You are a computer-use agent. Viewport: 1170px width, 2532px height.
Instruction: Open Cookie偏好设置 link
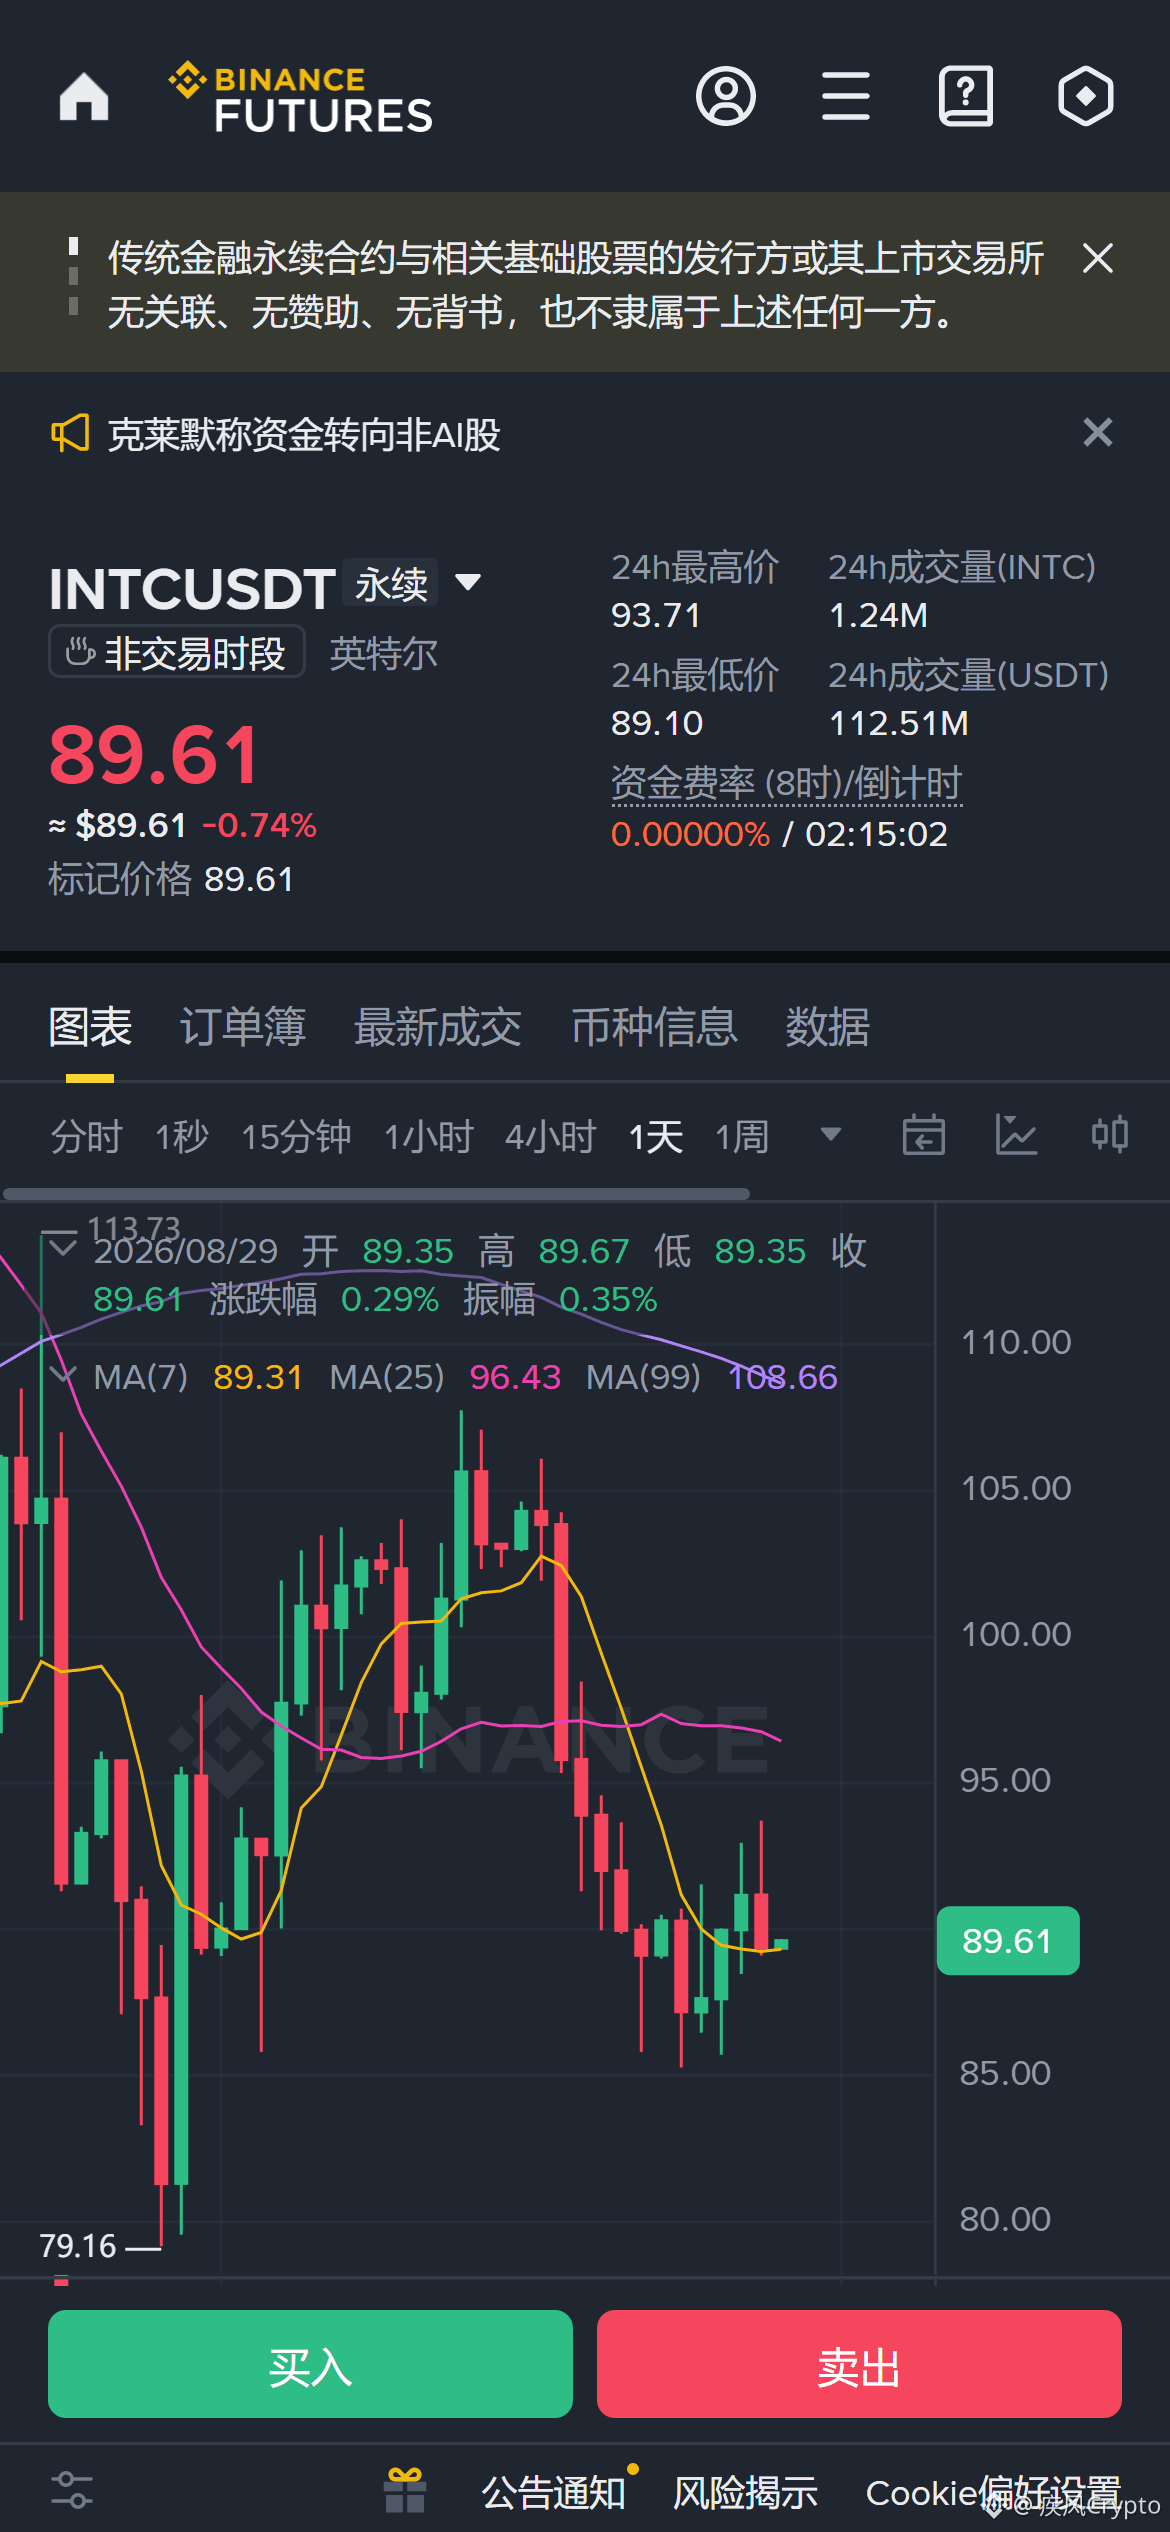click(x=993, y=2492)
